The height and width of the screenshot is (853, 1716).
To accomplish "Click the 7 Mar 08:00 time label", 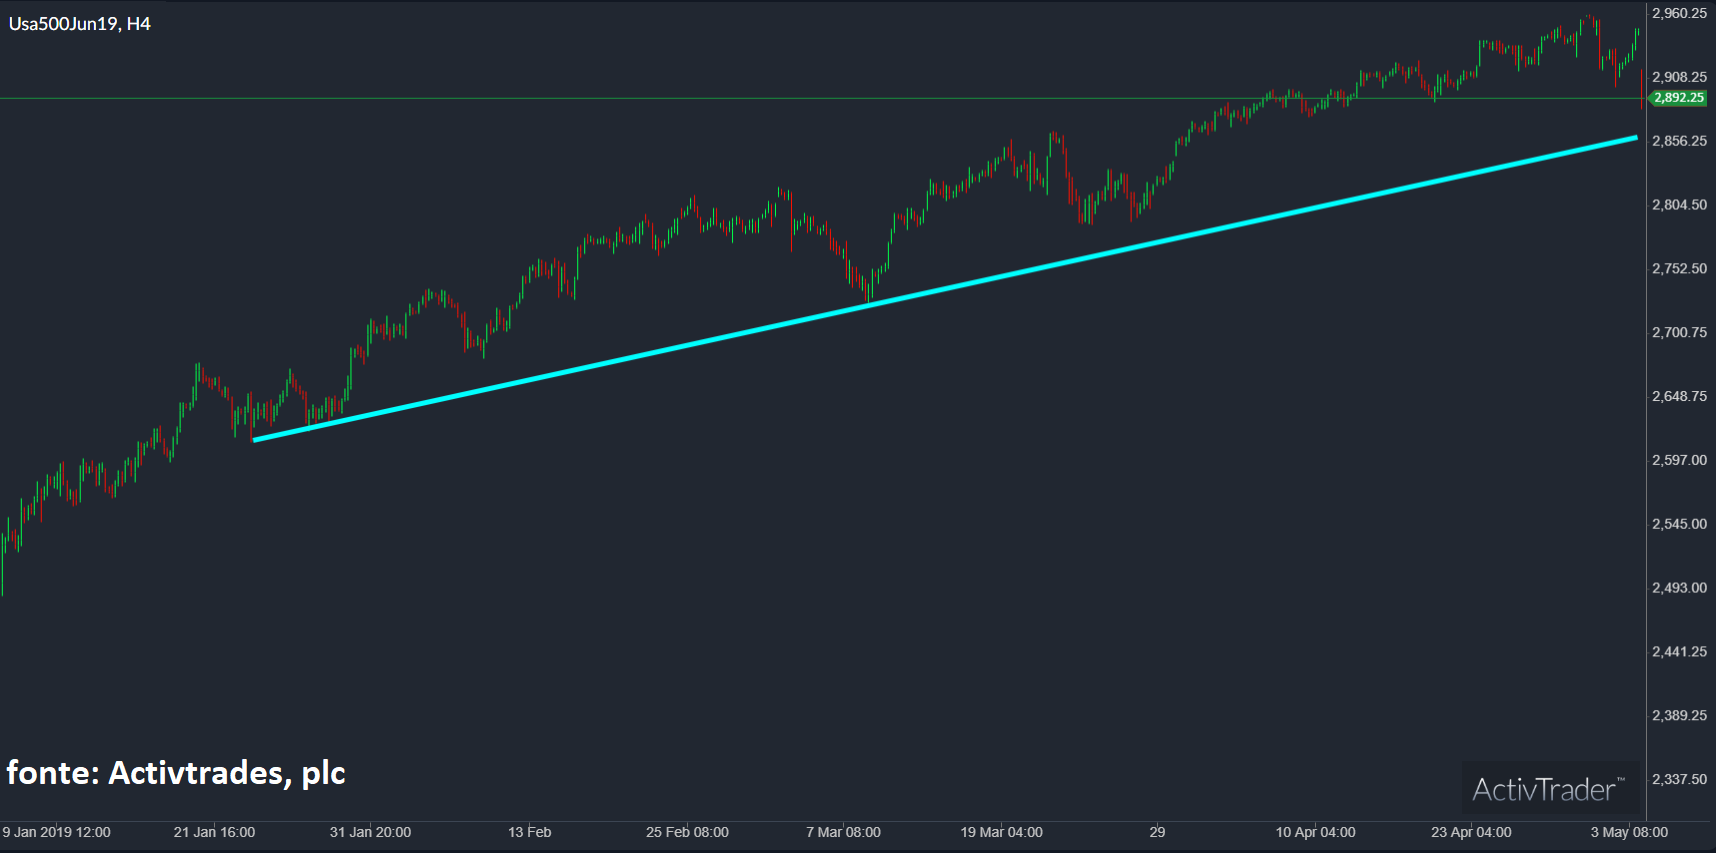I will [x=843, y=832].
